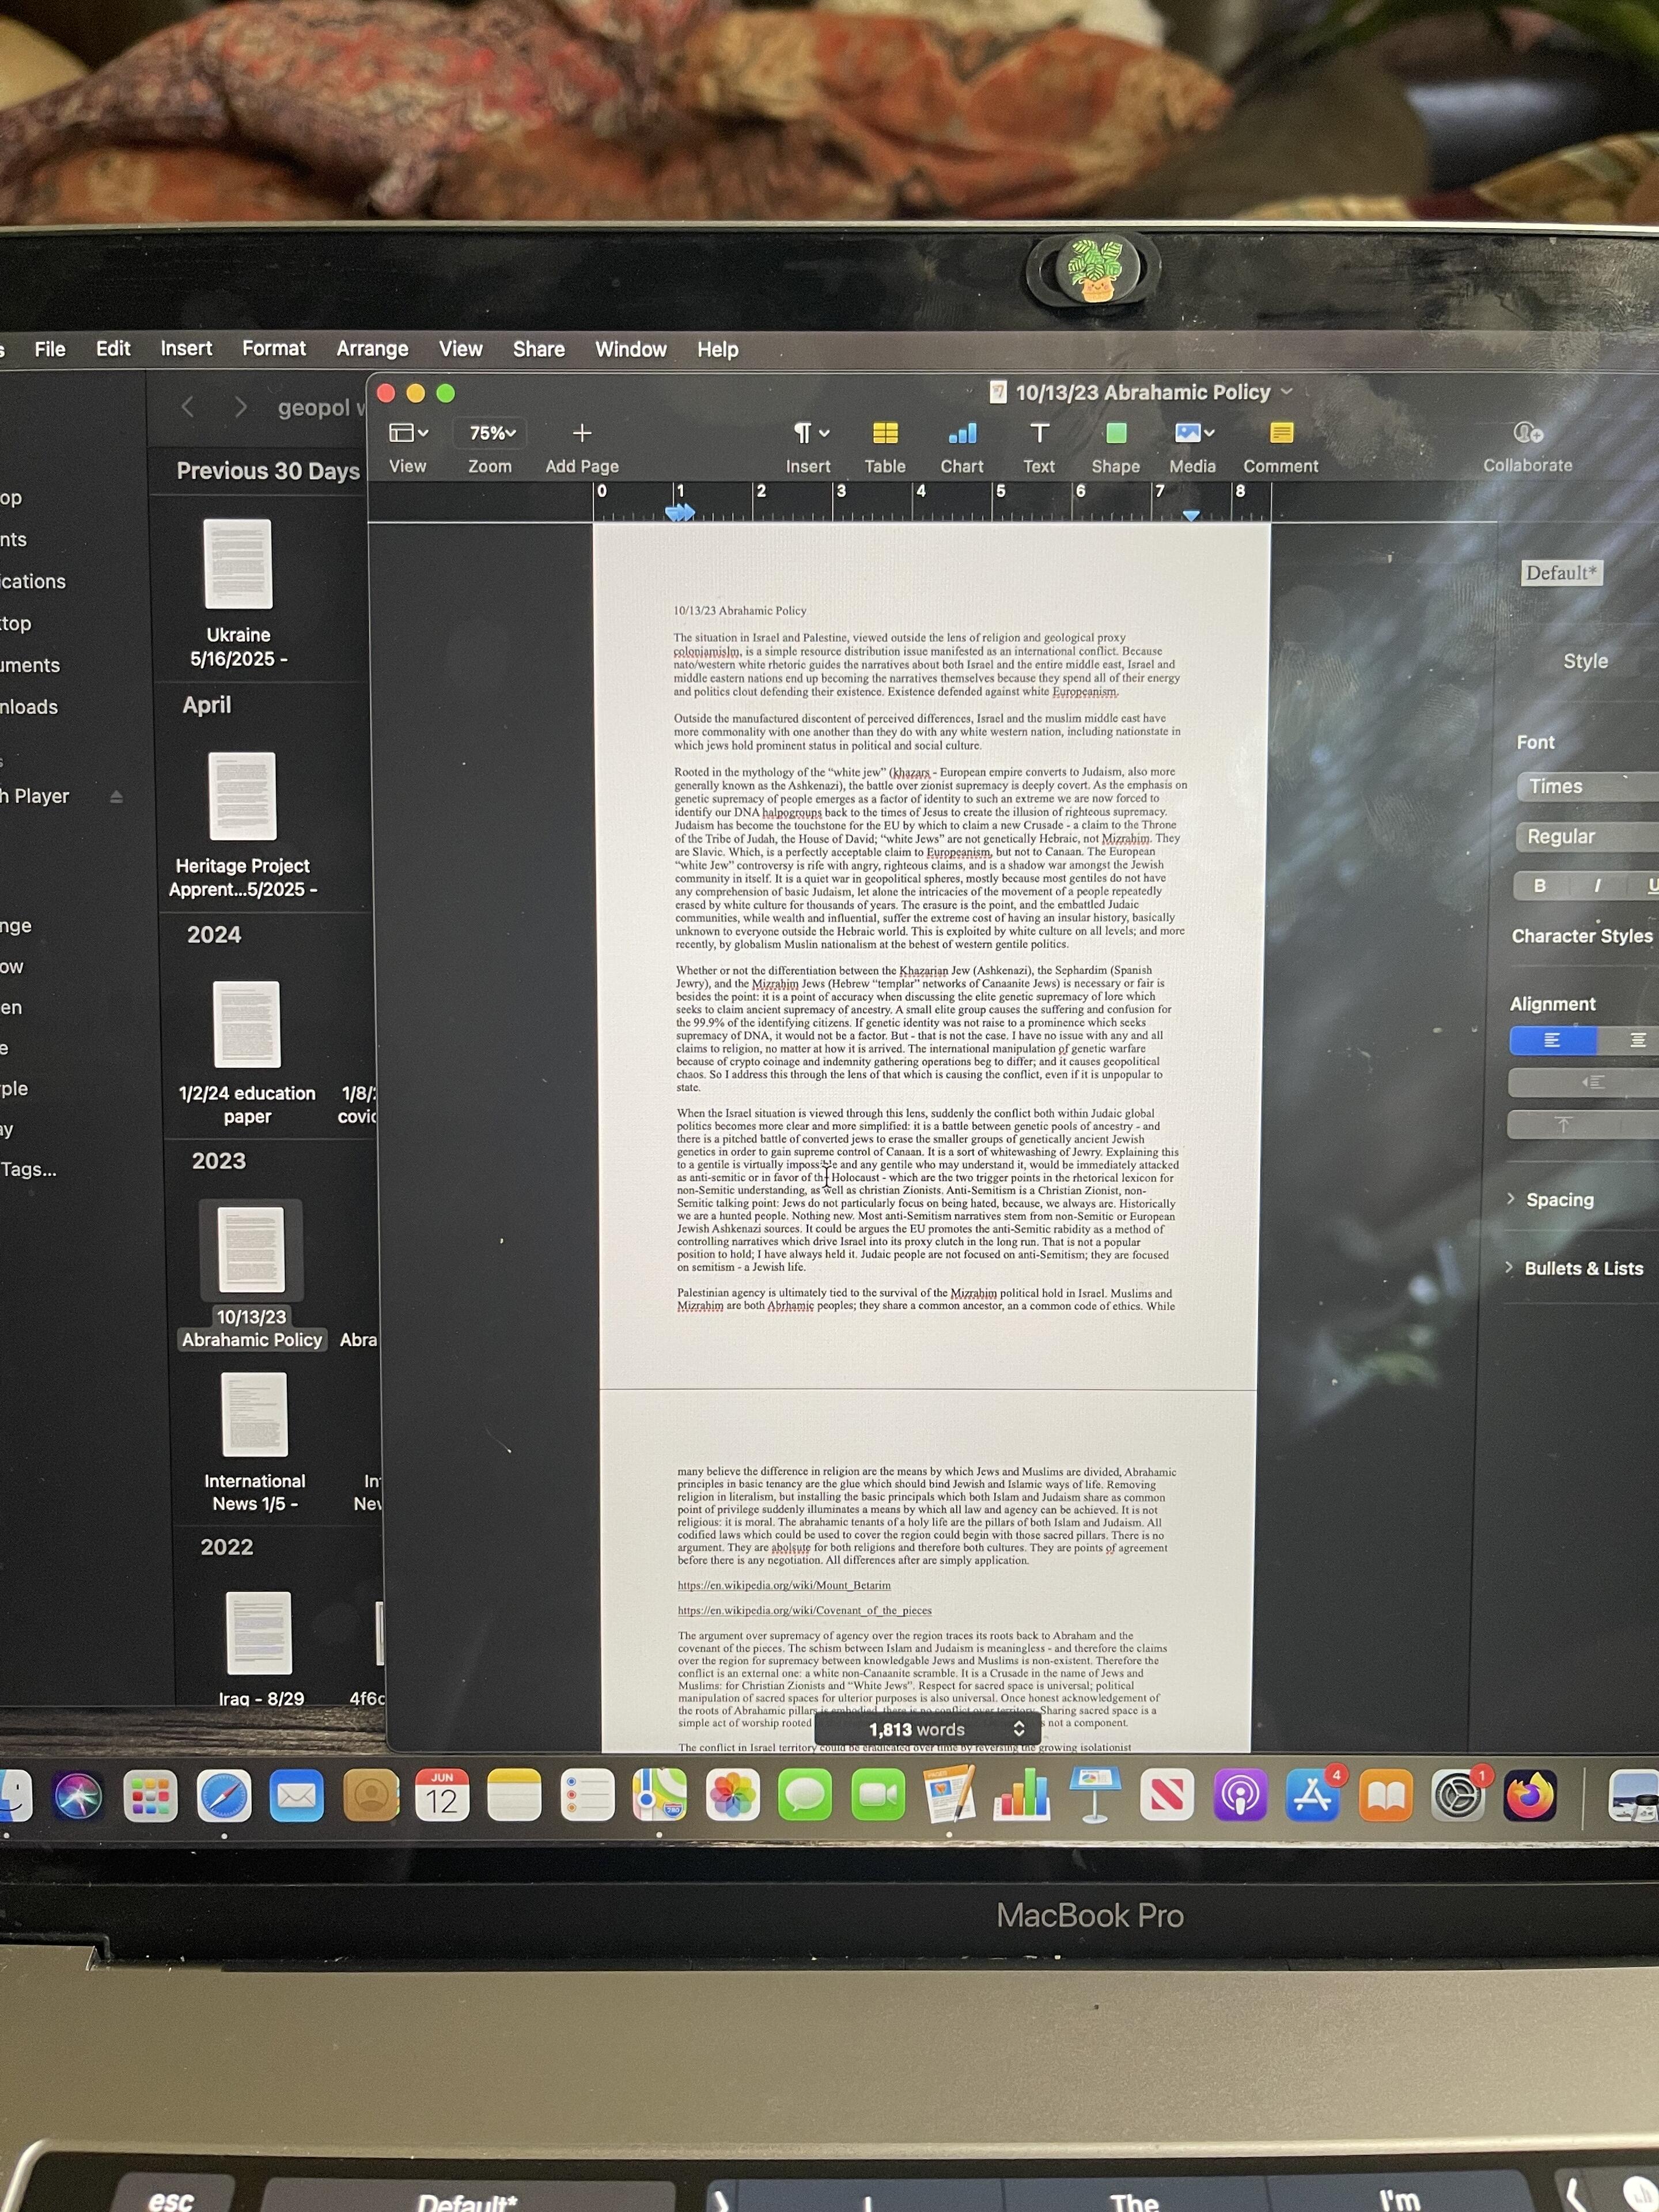
Task: Open the Default paragraph style selector
Action: (x=1562, y=572)
